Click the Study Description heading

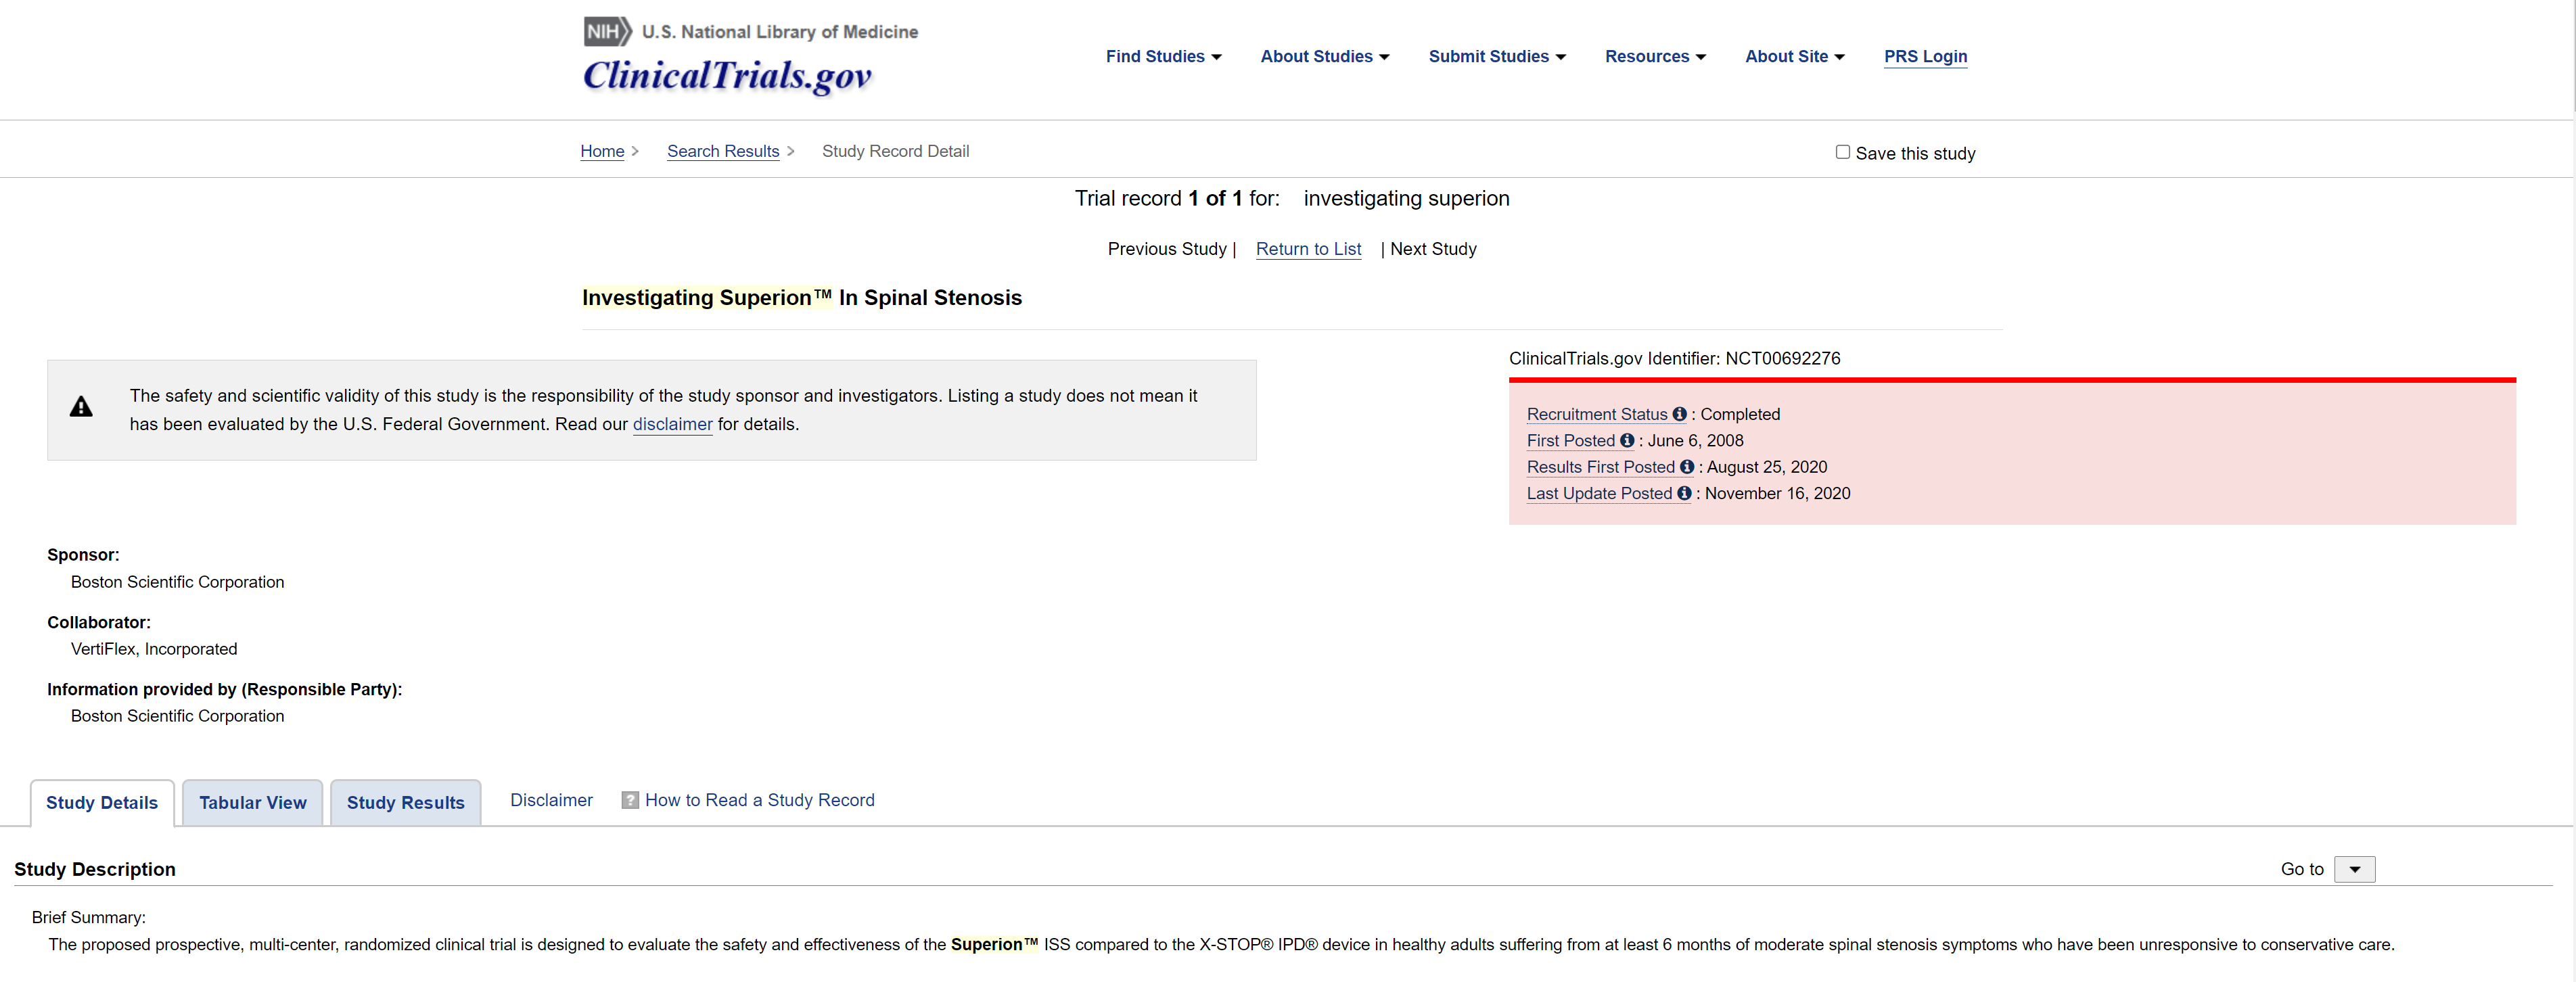tap(94, 869)
